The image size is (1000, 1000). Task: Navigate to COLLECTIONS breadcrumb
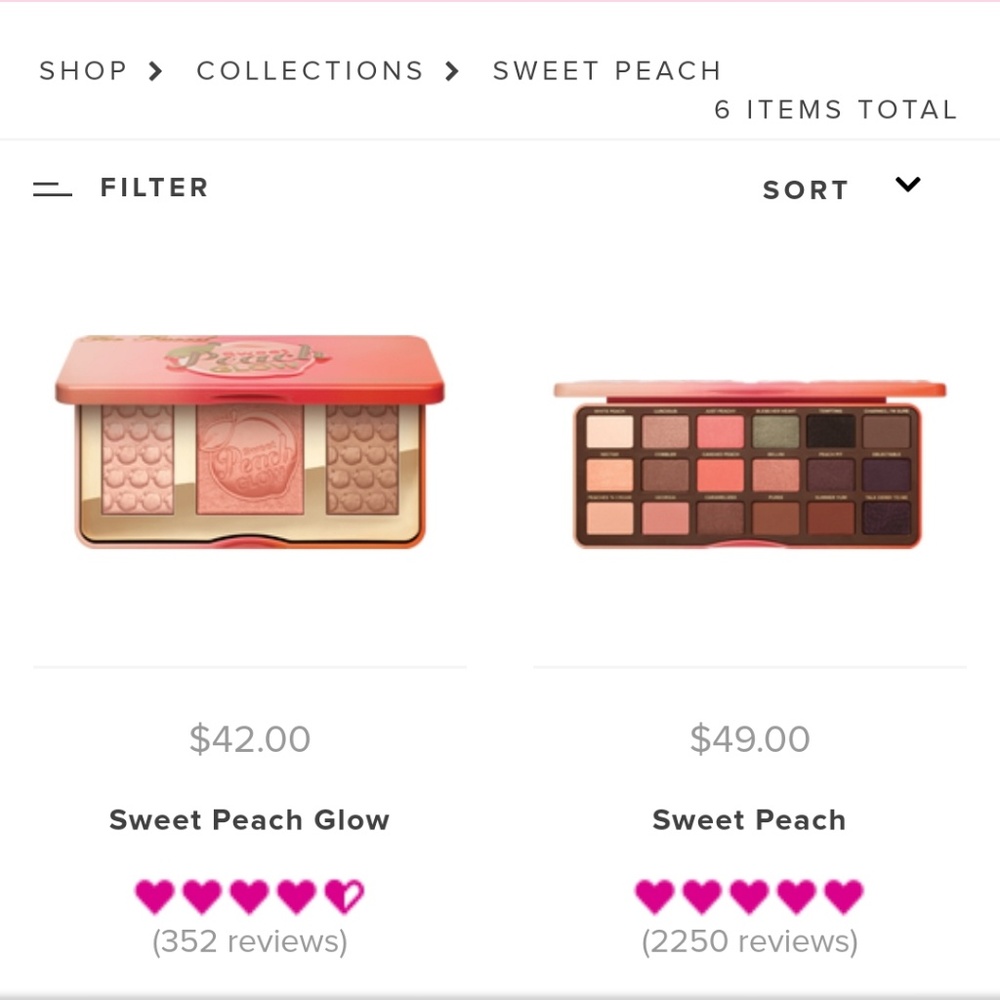point(310,70)
